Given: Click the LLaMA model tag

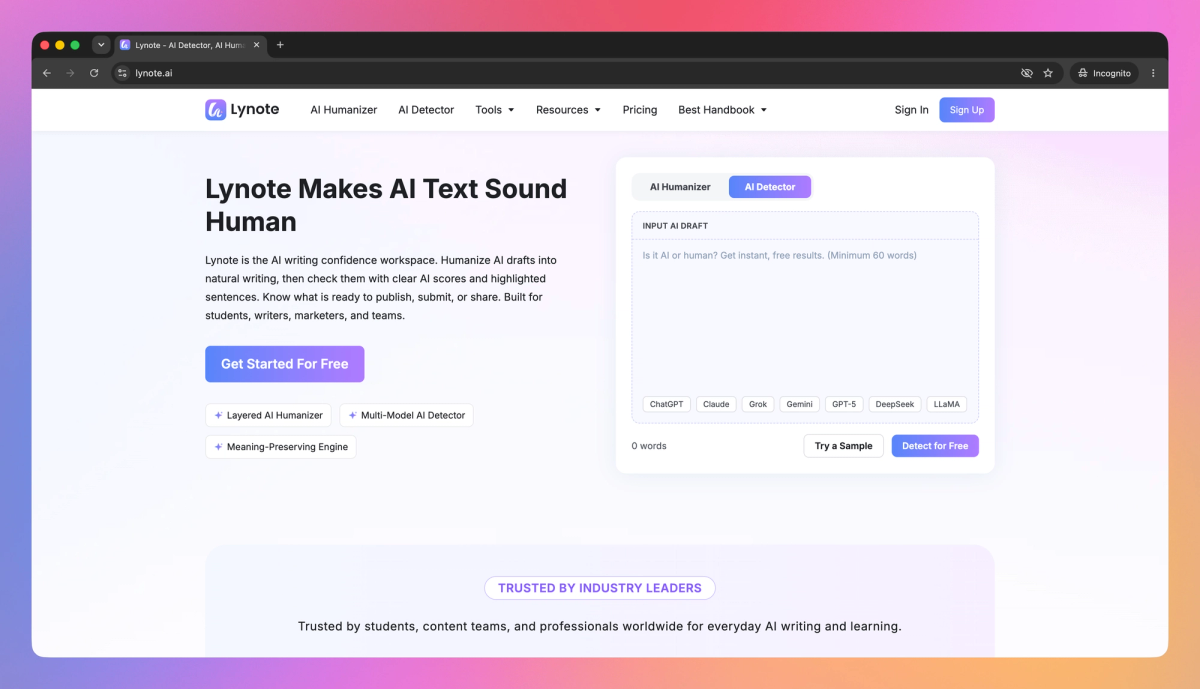Looking at the screenshot, I should [x=946, y=404].
